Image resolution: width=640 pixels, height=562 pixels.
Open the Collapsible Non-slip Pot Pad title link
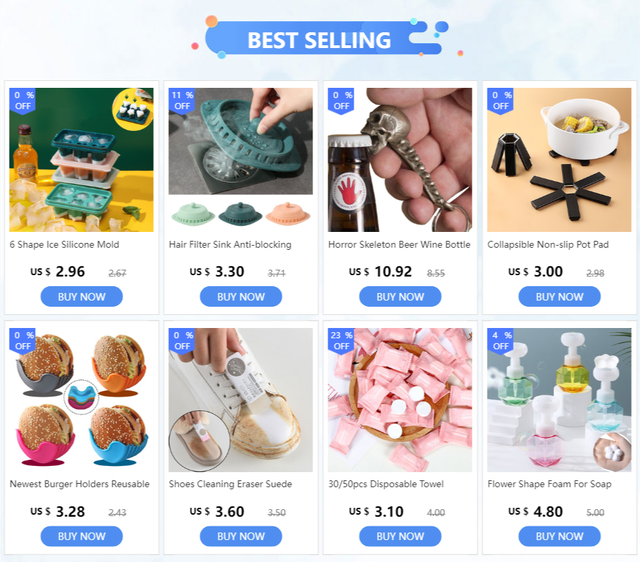click(548, 244)
